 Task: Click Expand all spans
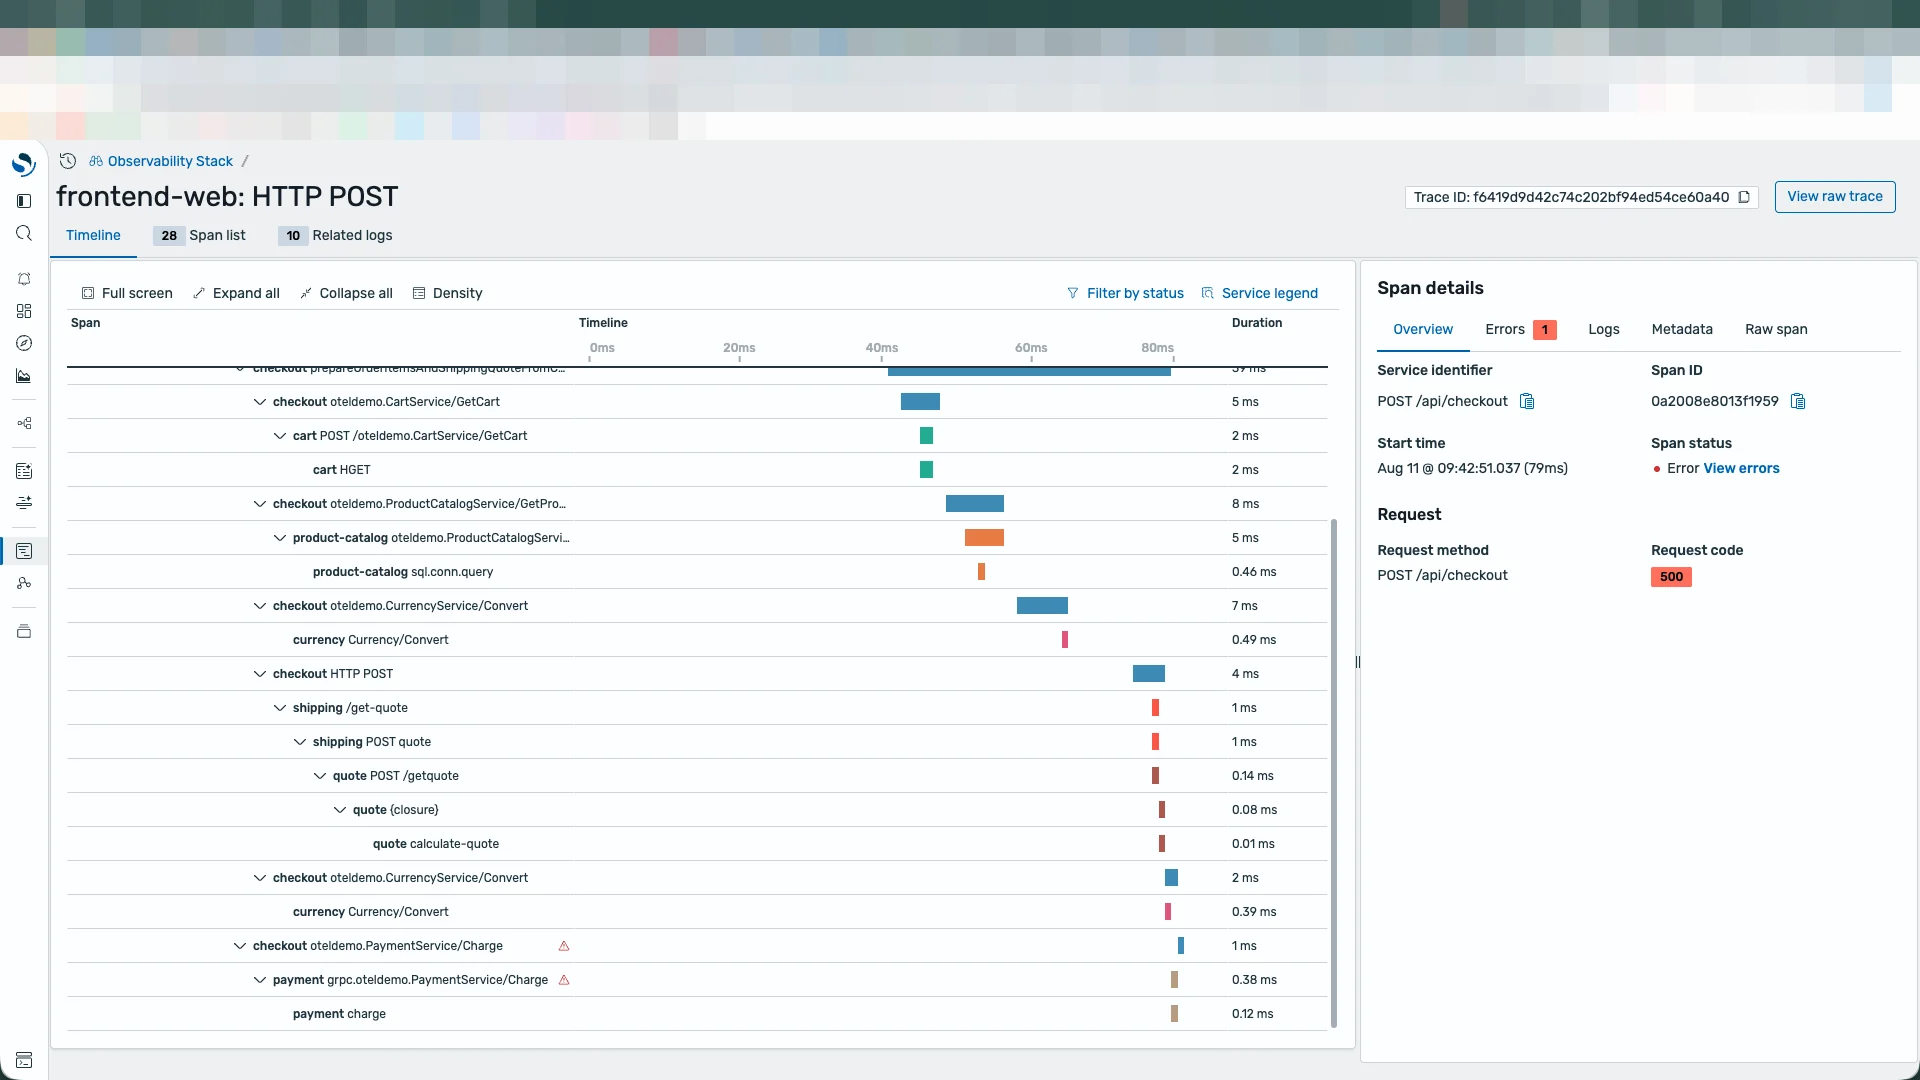pyautogui.click(x=236, y=293)
